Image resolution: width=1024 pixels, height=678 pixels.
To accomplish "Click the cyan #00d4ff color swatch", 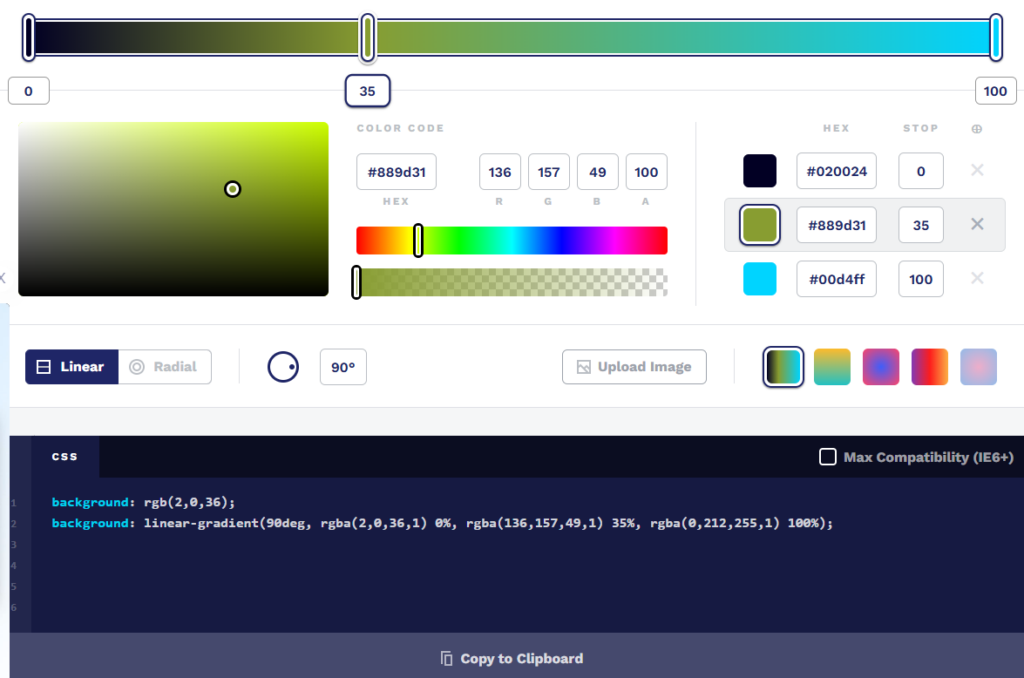I will point(760,279).
